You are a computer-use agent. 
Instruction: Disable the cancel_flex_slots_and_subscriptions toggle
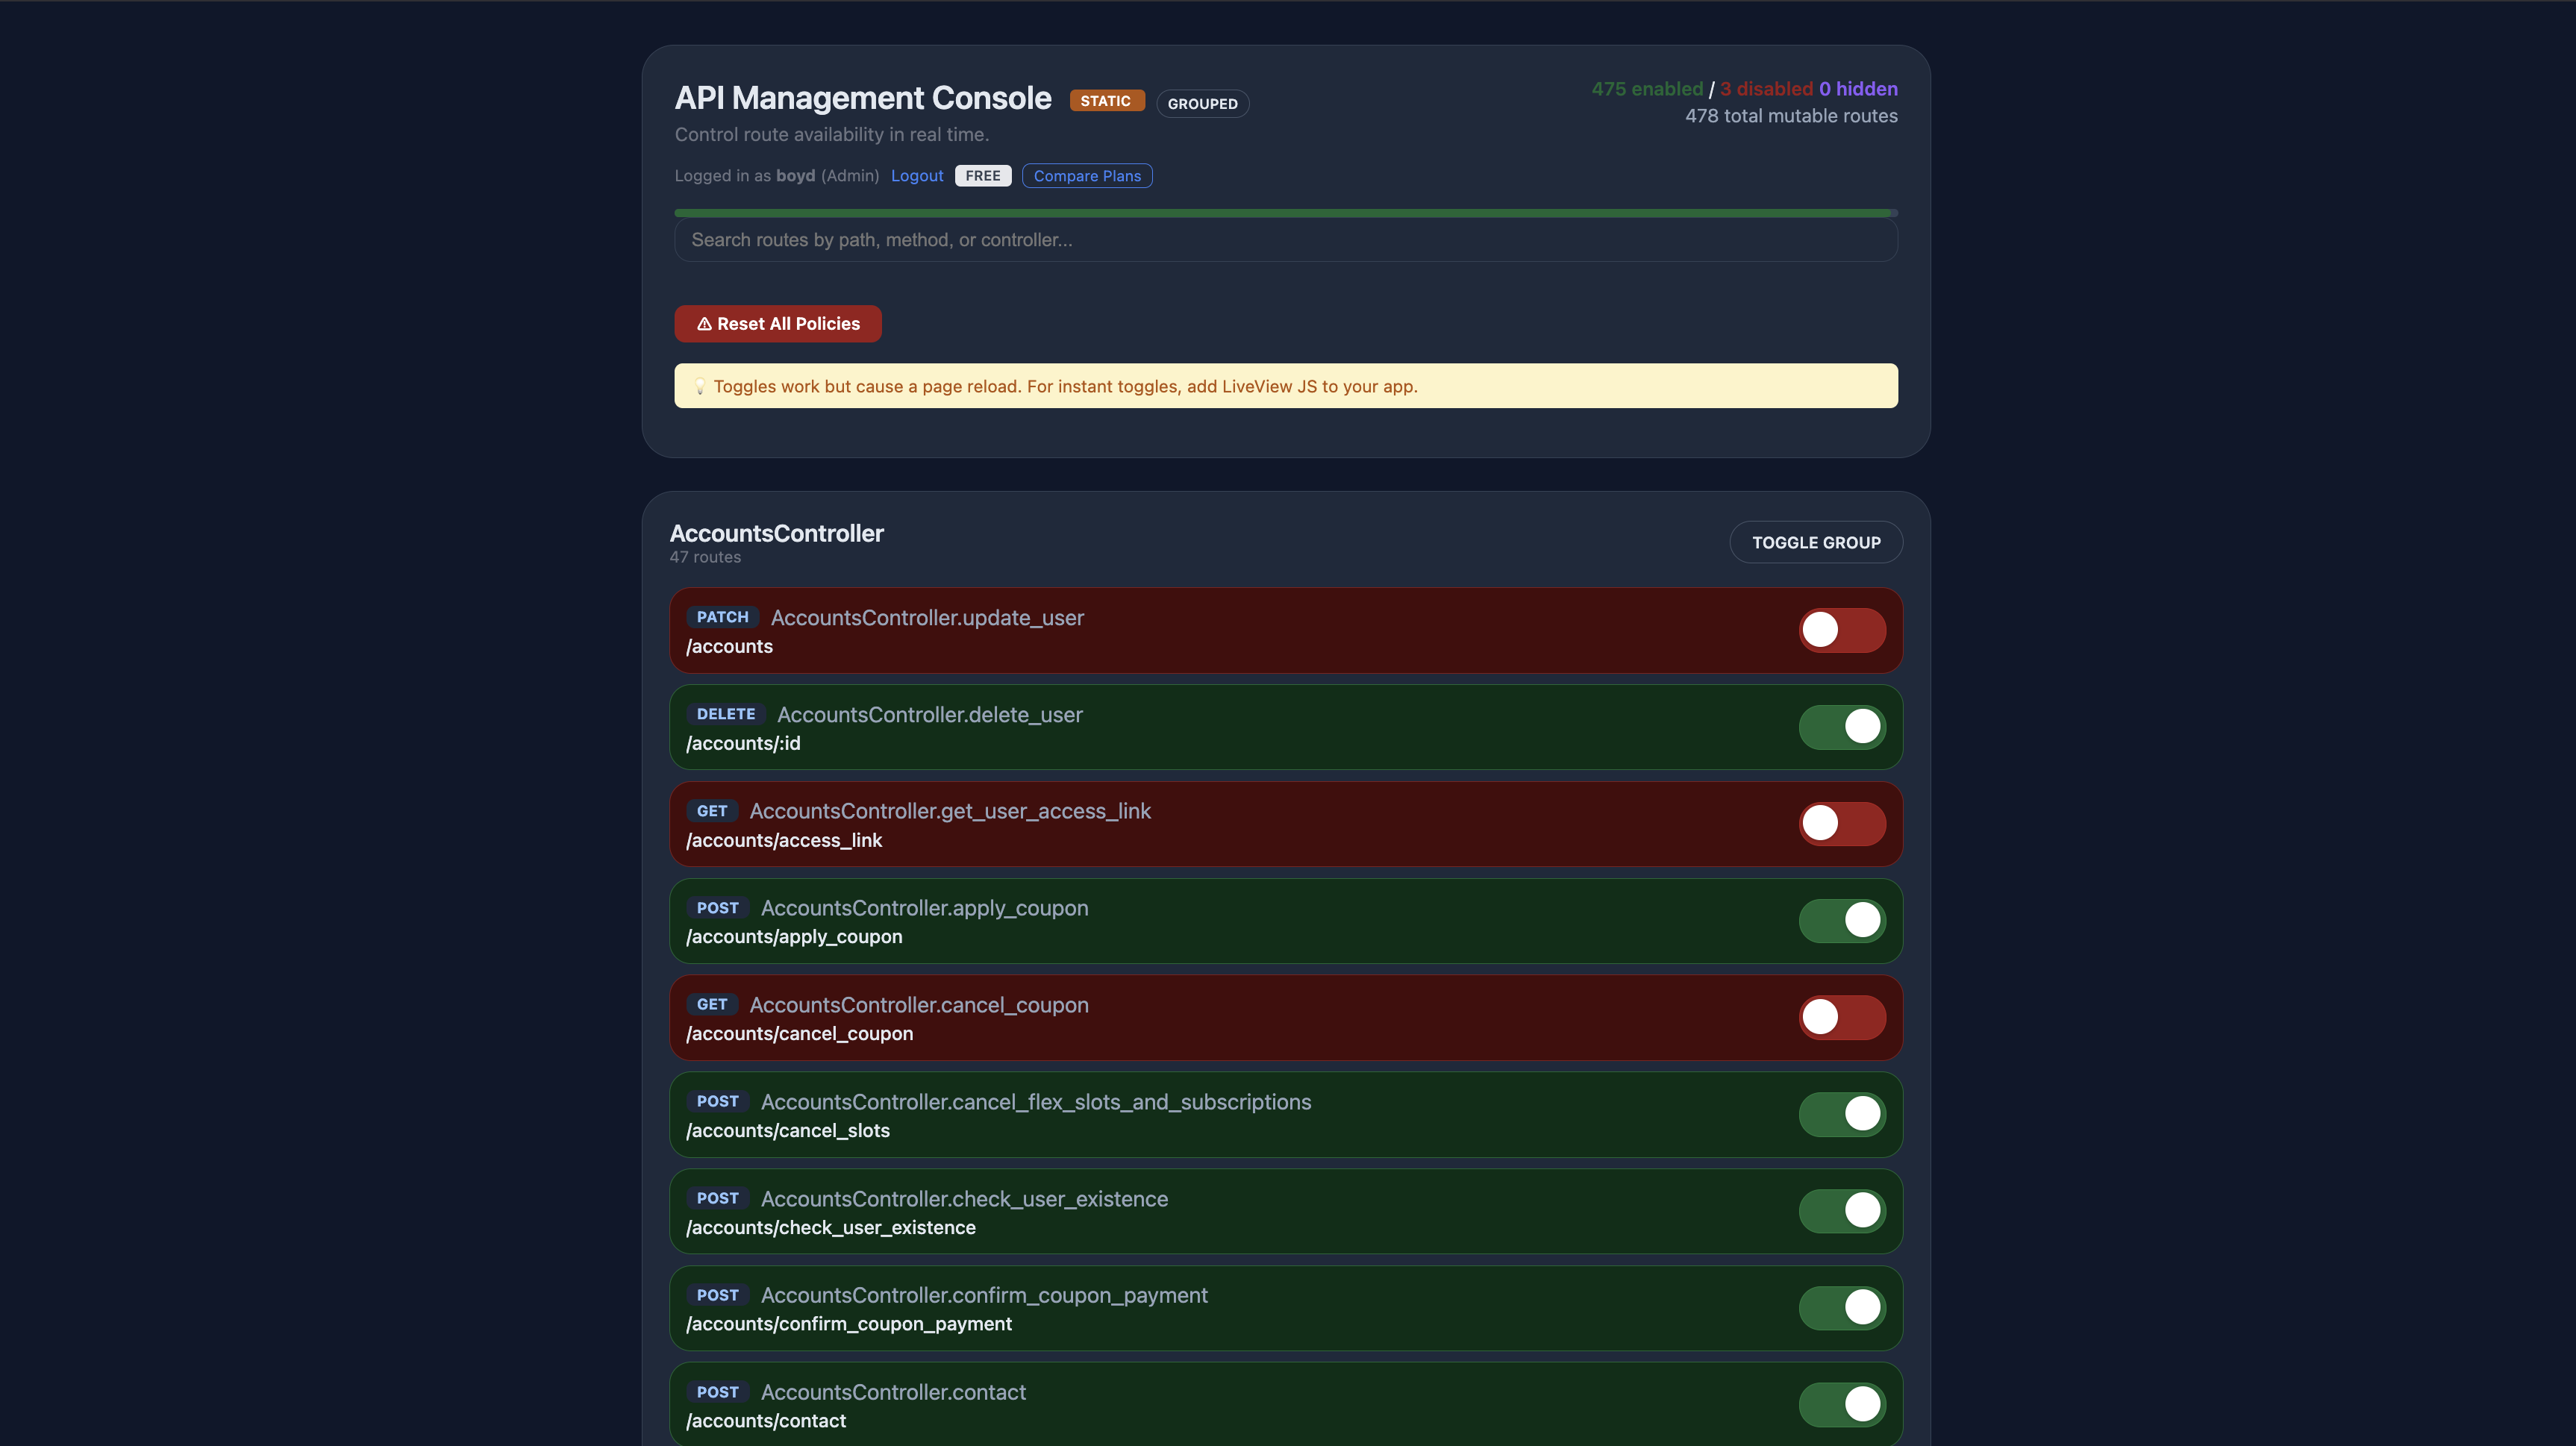pyautogui.click(x=1842, y=1114)
